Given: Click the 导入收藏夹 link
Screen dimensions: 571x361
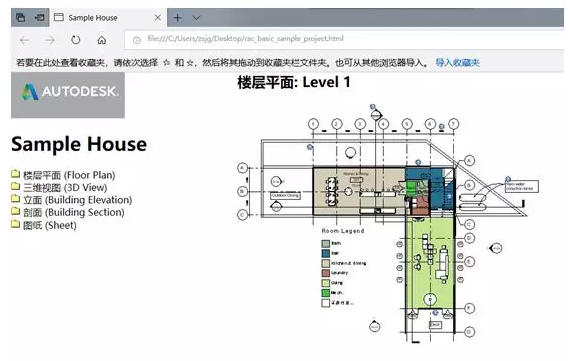Looking at the screenshot, I should (457, 63).
